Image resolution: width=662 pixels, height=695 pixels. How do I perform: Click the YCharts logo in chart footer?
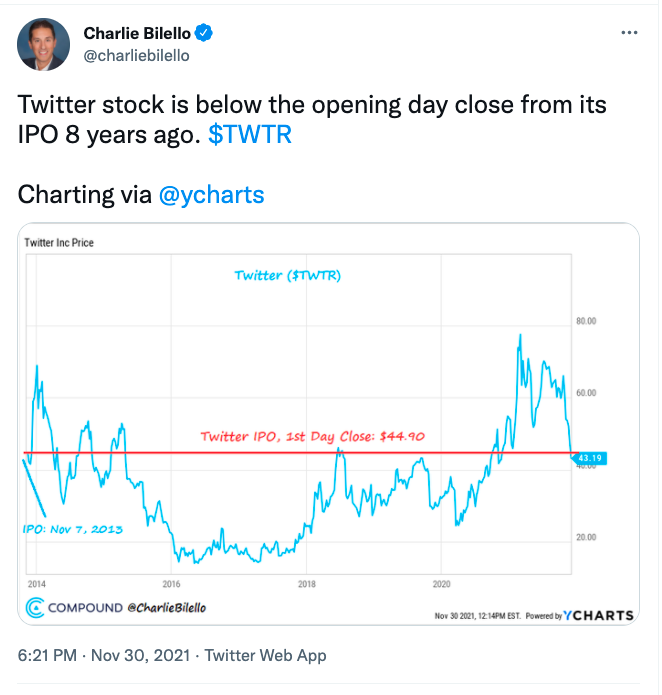[598, 615]
